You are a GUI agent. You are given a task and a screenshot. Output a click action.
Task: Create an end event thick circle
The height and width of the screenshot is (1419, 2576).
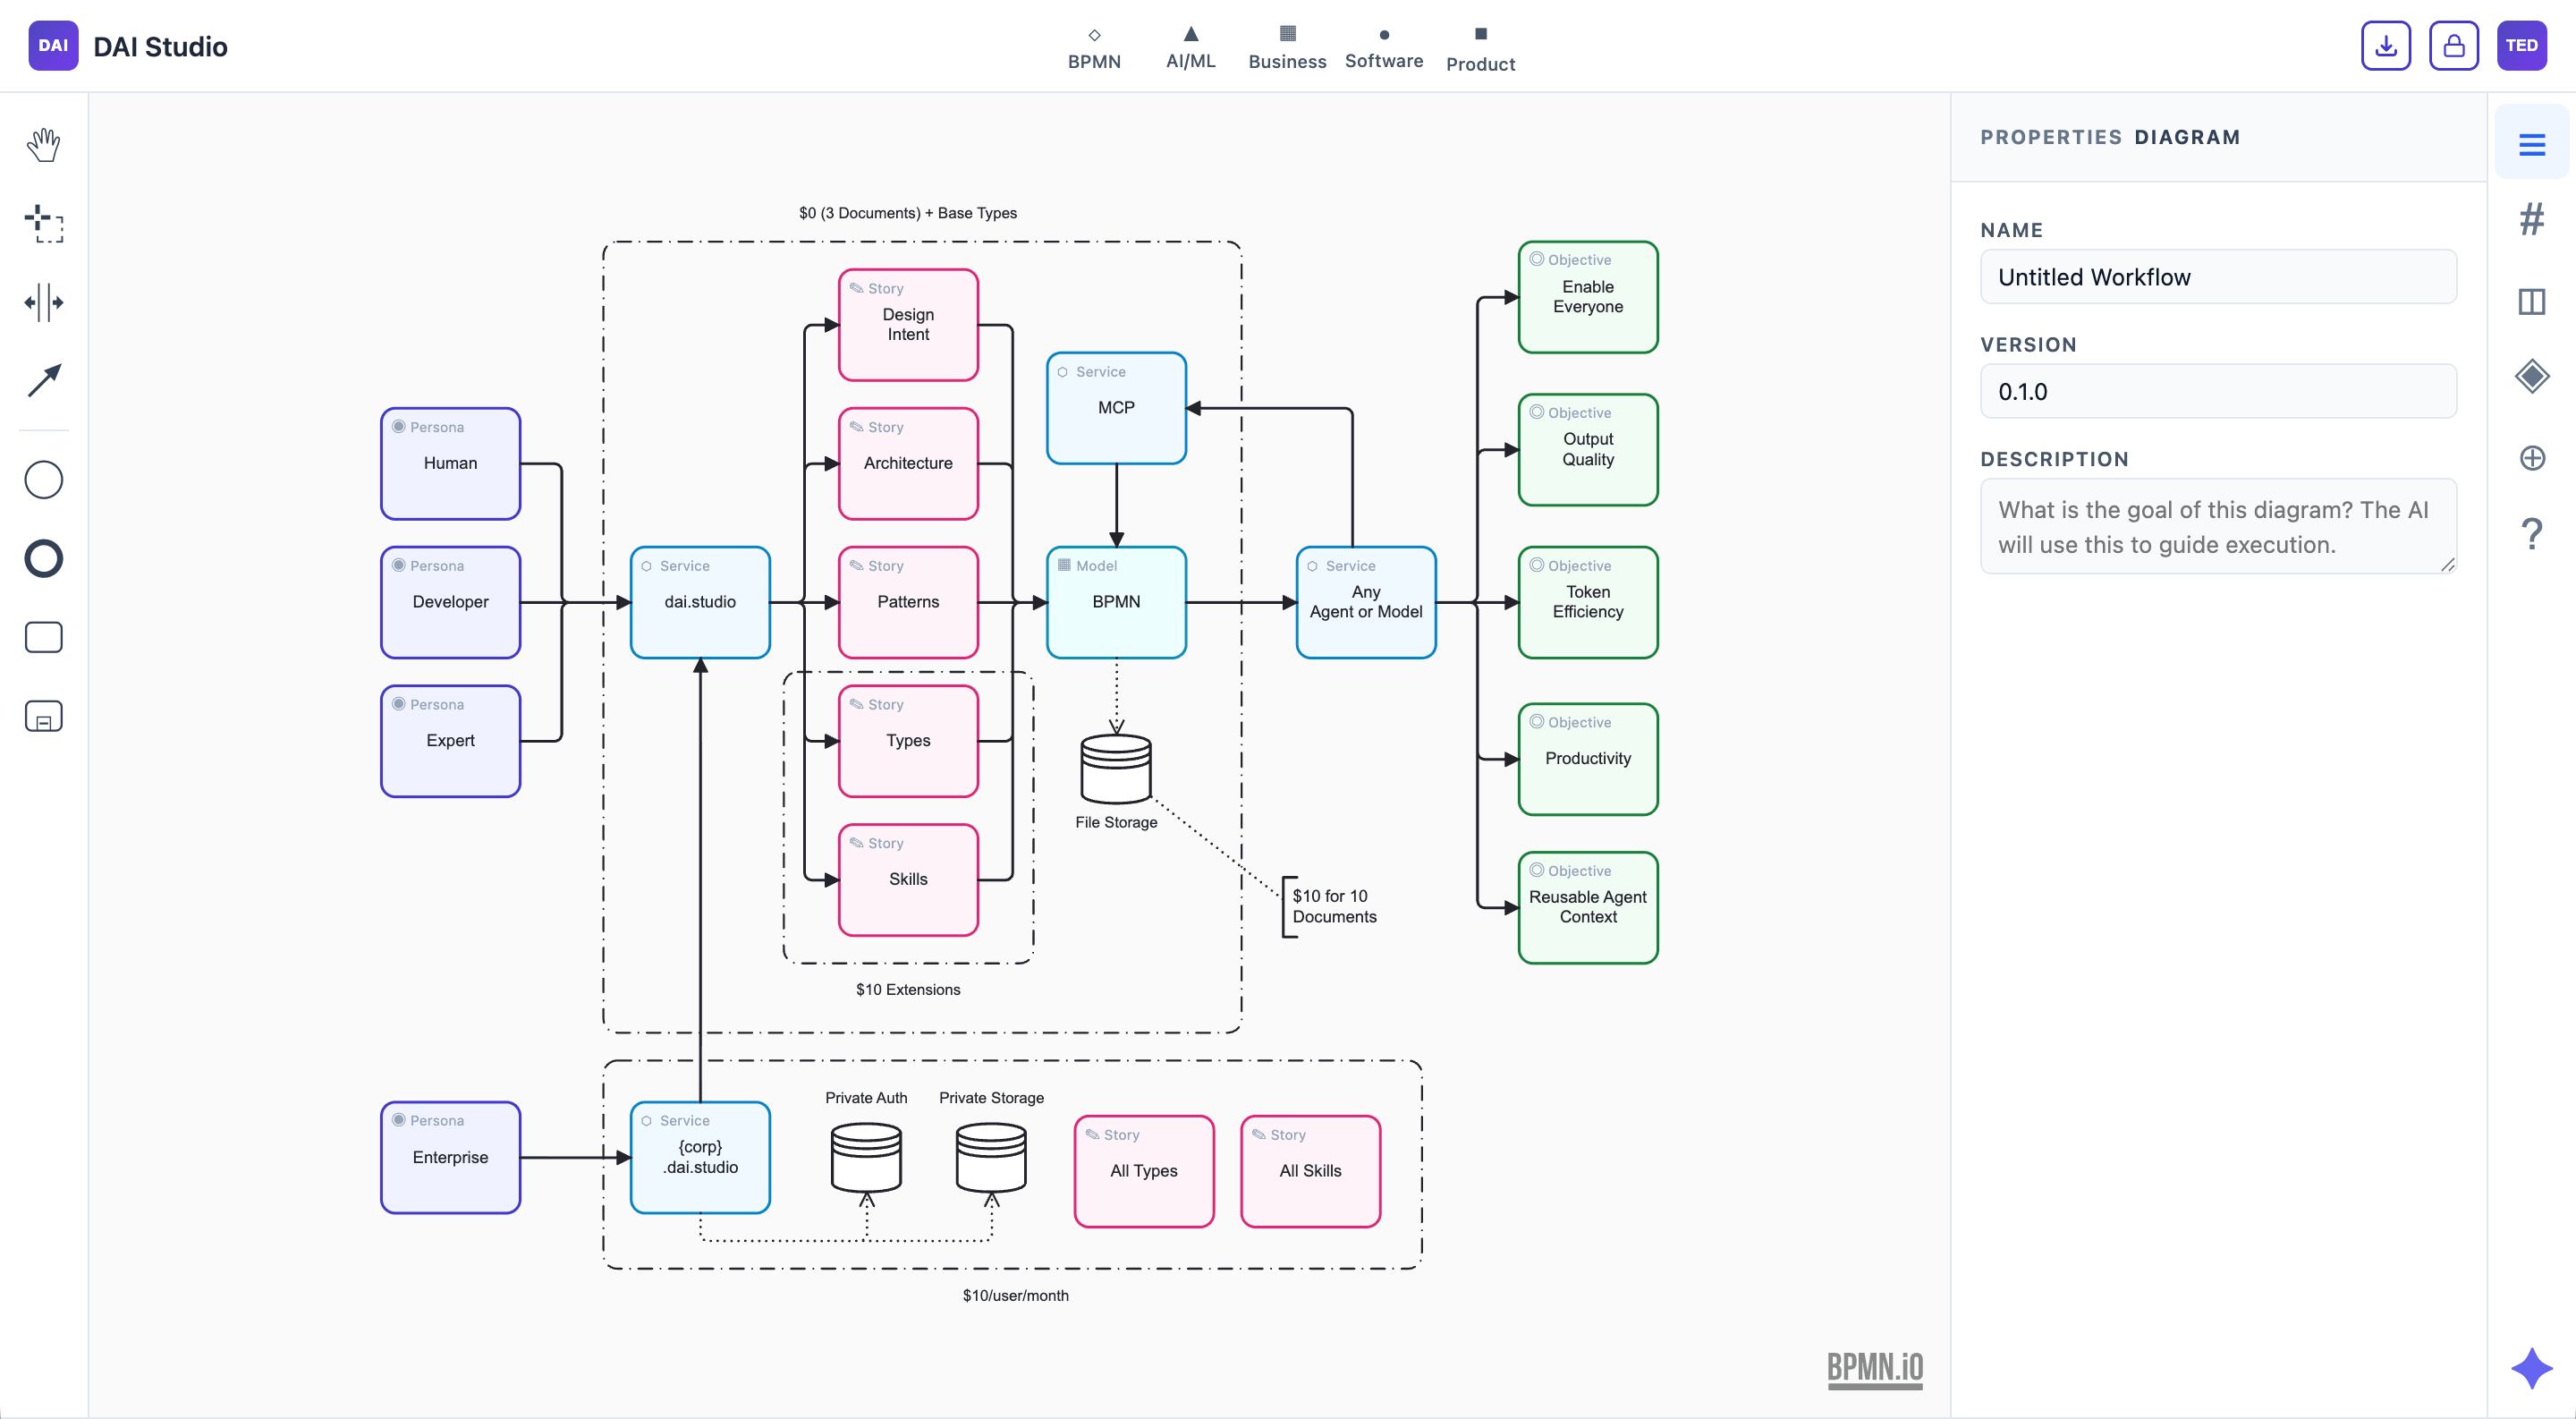43,558
